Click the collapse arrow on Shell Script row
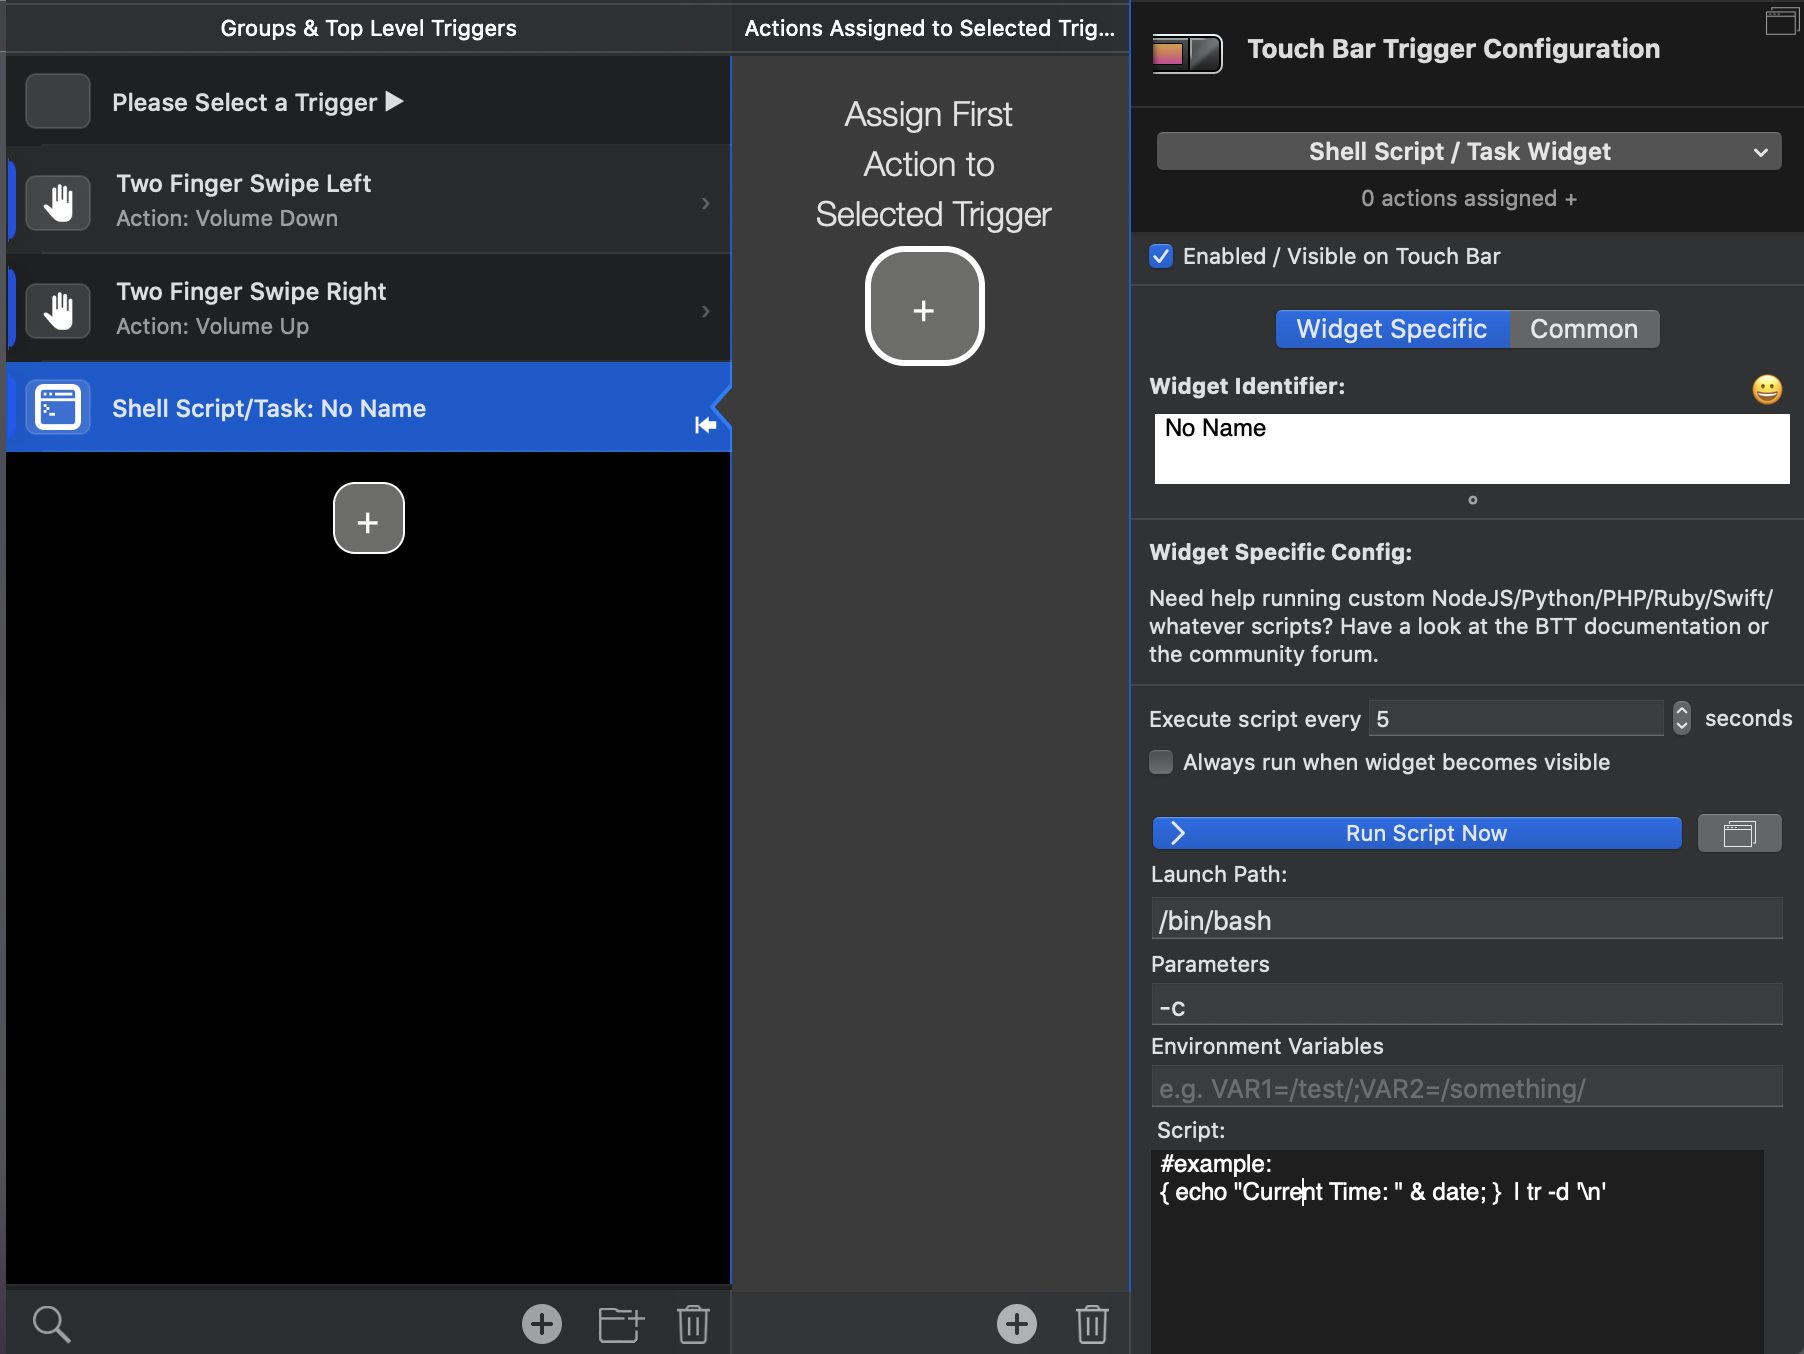The height and width of the screenshot is (1354, 1804). pyautogui.click(x=706, y=425)
